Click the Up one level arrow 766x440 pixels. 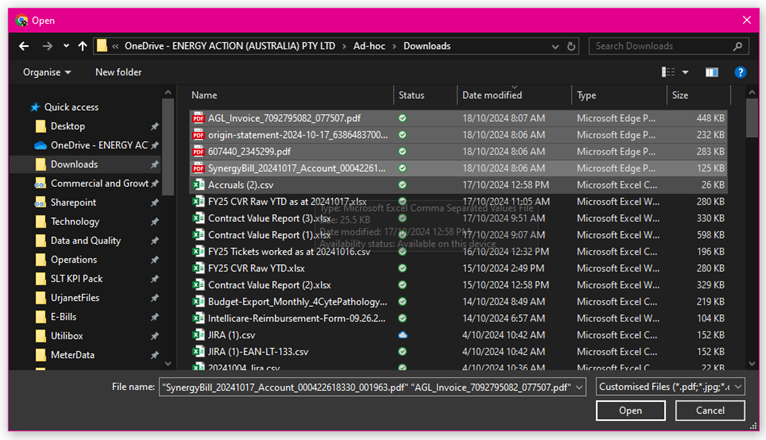(82, 46)
